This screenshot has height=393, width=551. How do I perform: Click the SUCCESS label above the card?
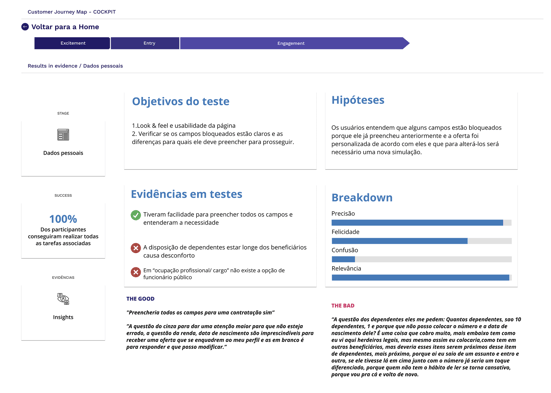click(63, 195)
